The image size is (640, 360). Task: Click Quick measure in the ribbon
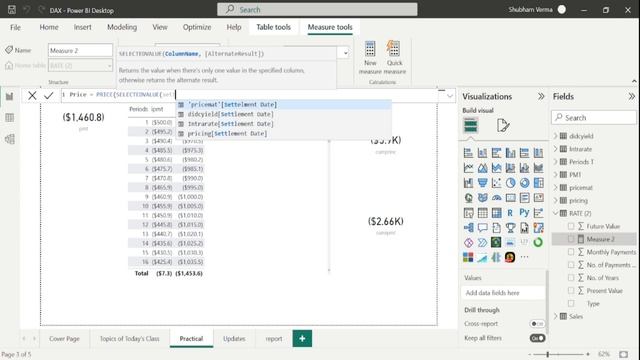(x=394, y=57)
